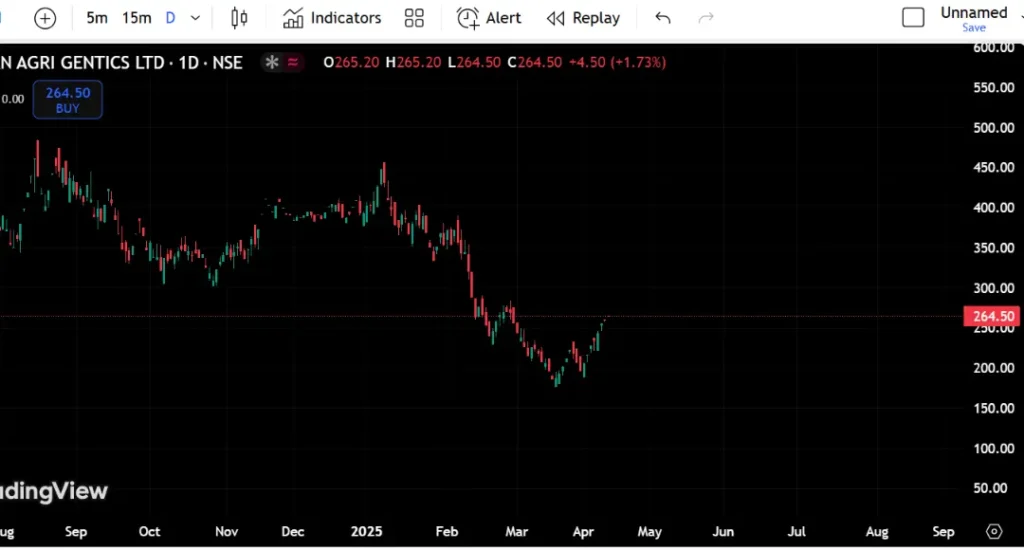The height and width of the screenshot is (550, 1024).
Task: Click the Jul label on time axis
Action: tap(796, 531)
